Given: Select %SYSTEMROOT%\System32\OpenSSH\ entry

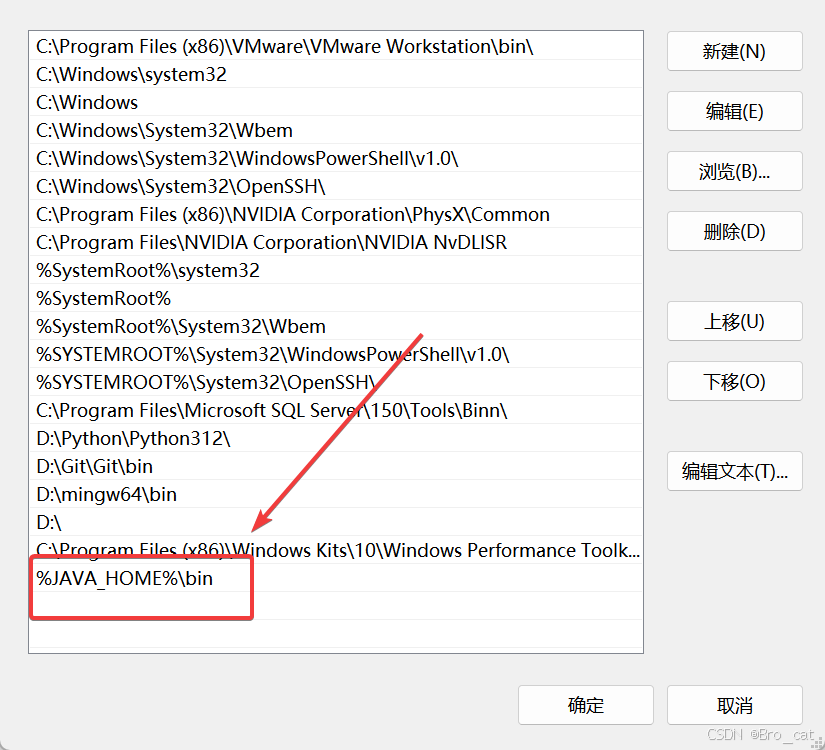Looking at the screenshot, I should pos(336,382).
